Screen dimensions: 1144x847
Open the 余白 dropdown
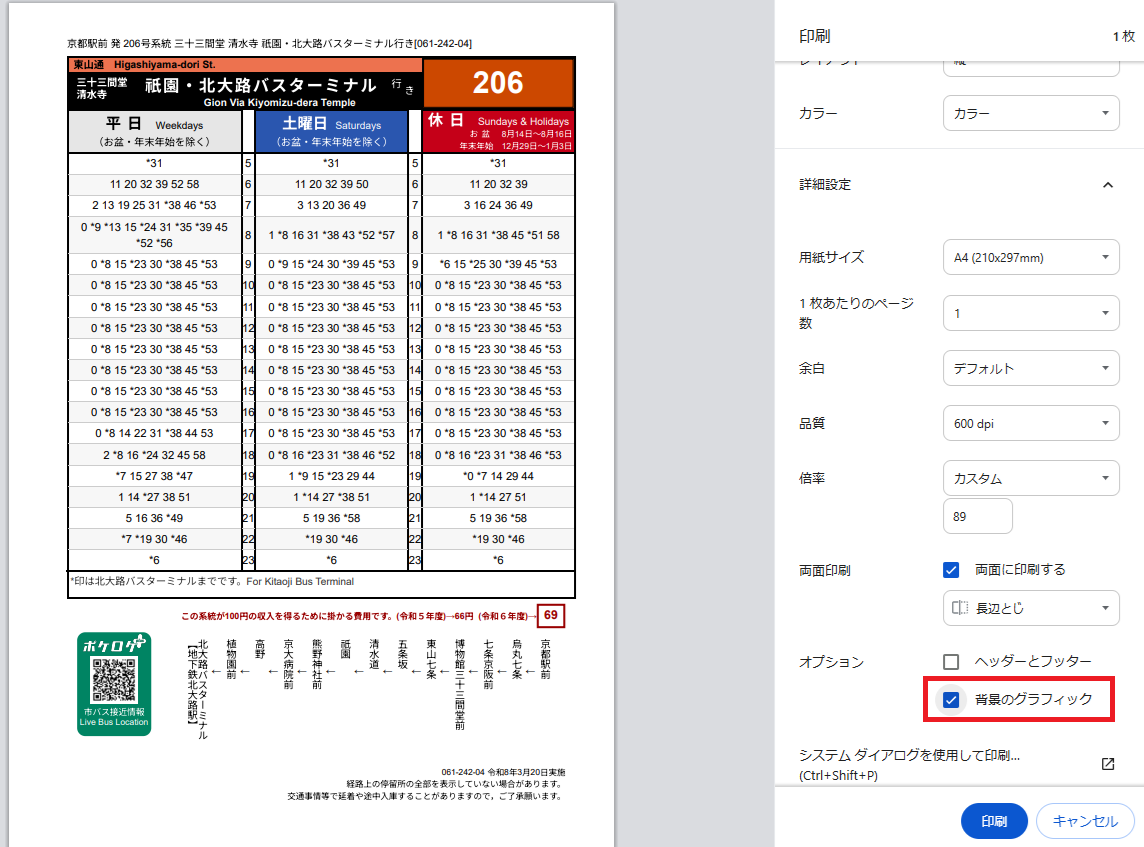pyautogui.click(x=1031, y=368)
